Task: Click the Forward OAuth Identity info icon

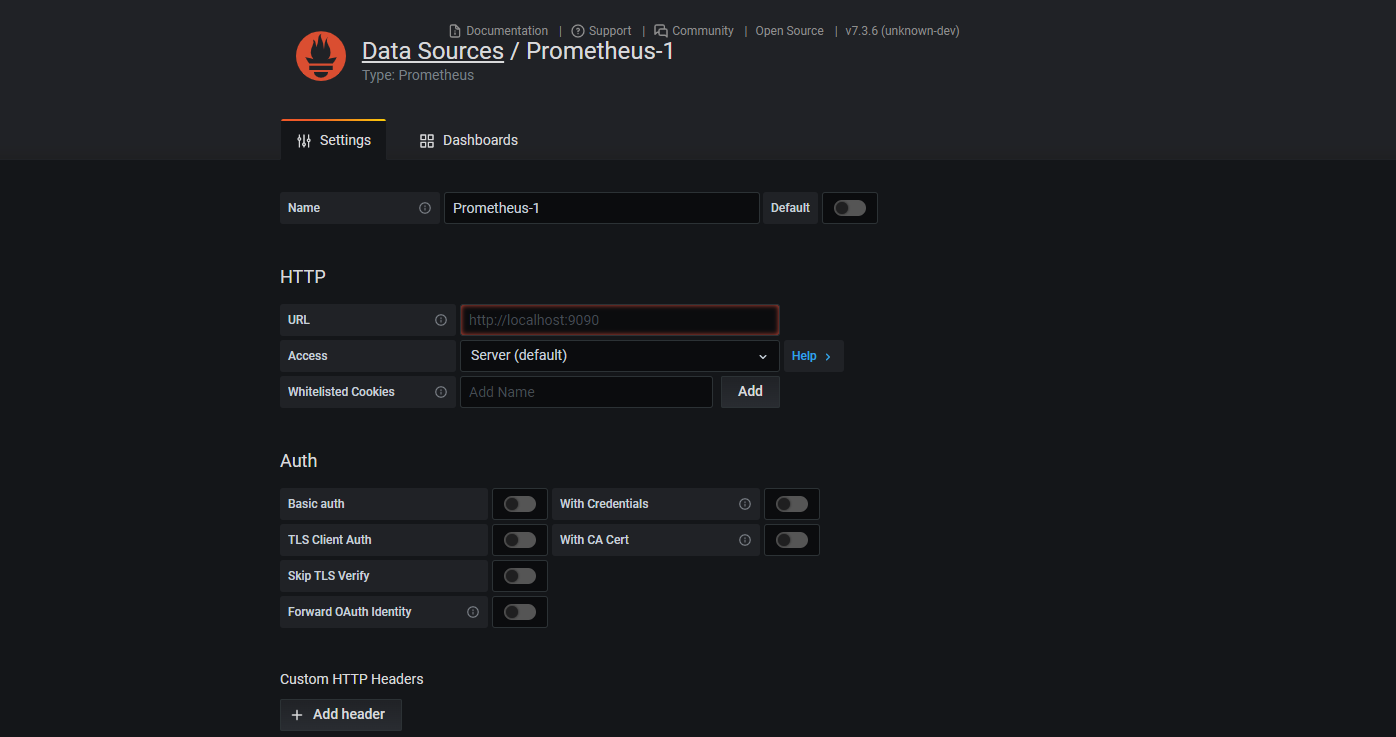Action: click(473, 612)
